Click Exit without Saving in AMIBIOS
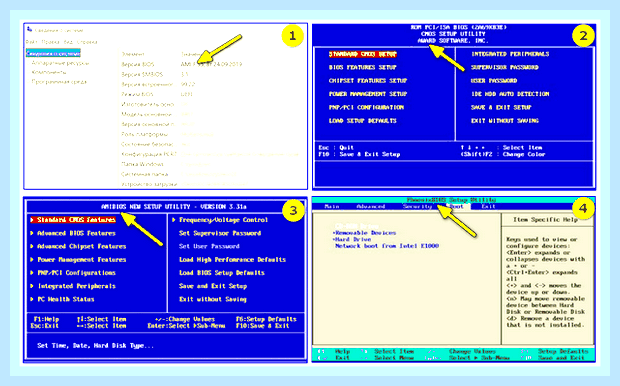The width and height of the screenshot is (620, 386). click(213, 299)
